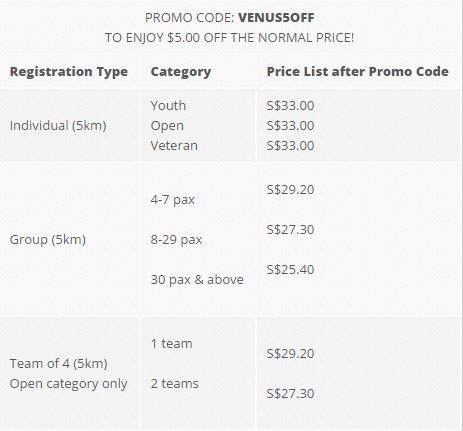Screen dimensions: 463x431
Task: Select the 2 teams category
Action: pyautogui.click(x=174, y=384)
